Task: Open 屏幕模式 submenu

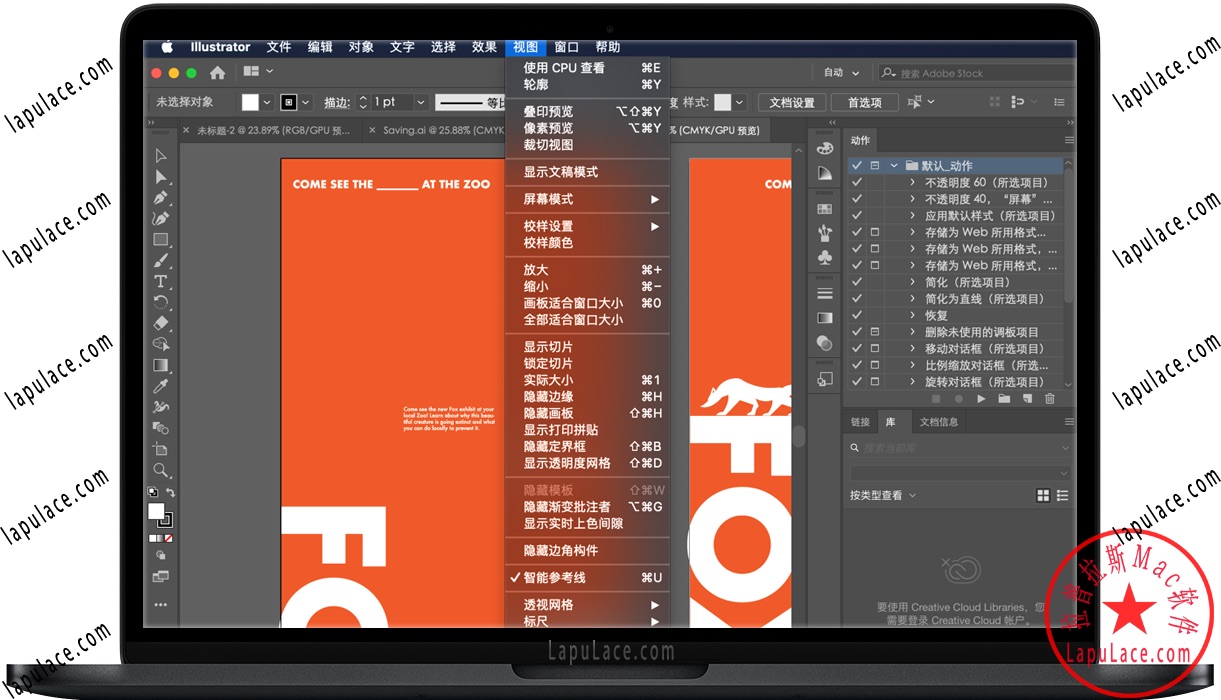Action: point(587,199)
